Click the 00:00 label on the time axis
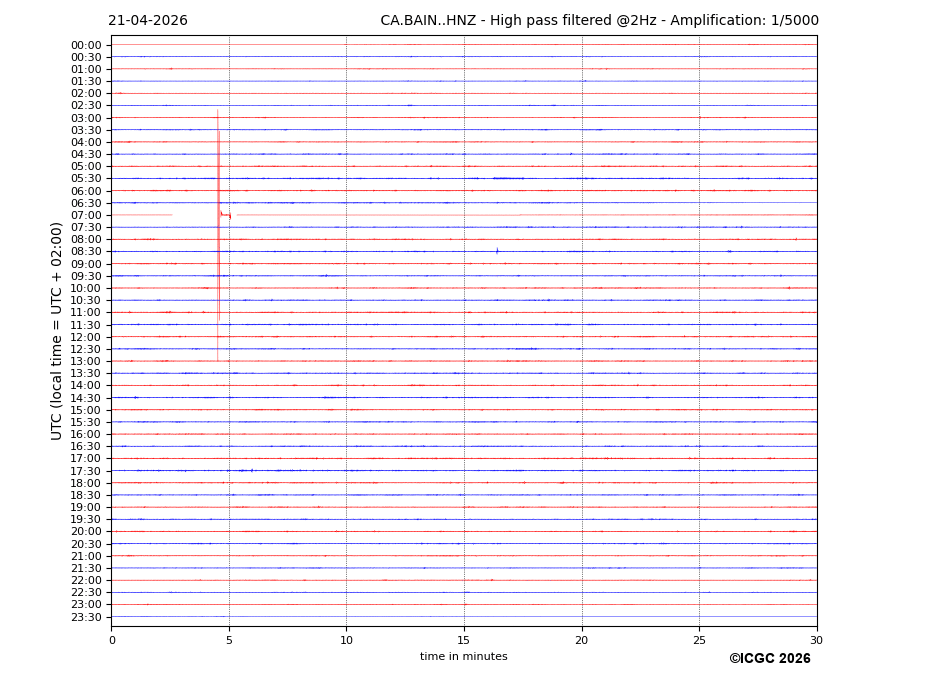The image size is (927, 696). 86,45
